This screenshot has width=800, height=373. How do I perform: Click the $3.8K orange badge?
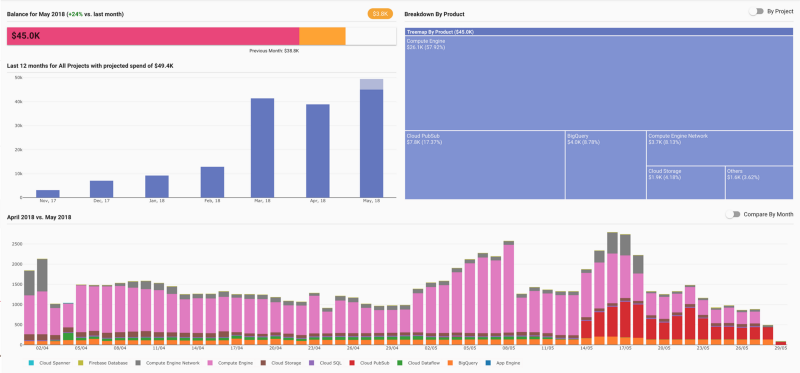pos(380,14)
